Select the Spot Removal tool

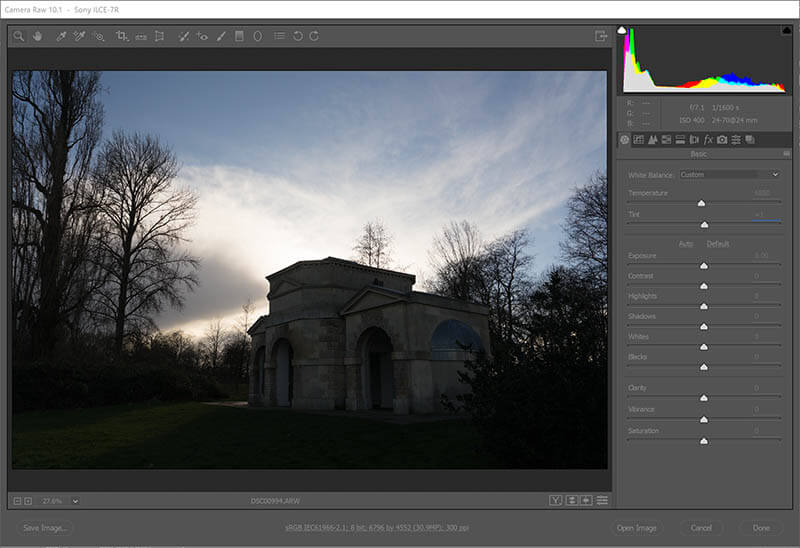(x=184, y=36)
